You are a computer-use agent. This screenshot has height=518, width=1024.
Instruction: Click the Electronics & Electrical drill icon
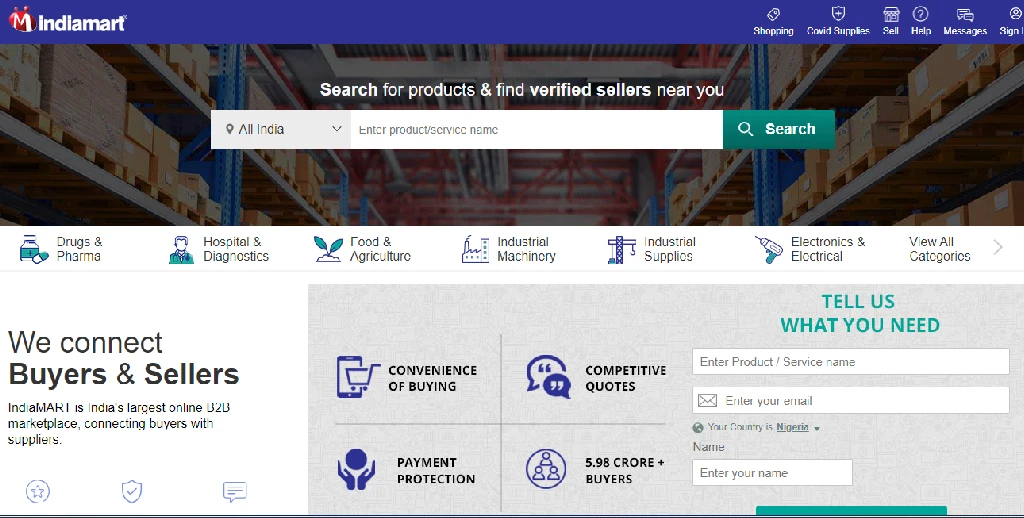(x=769, y=250)
